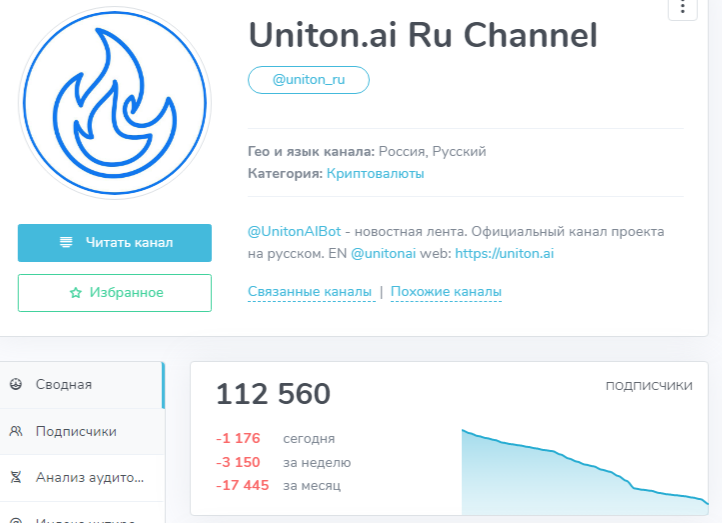Visit https://uniton.ai link

[x=504, y=254]
